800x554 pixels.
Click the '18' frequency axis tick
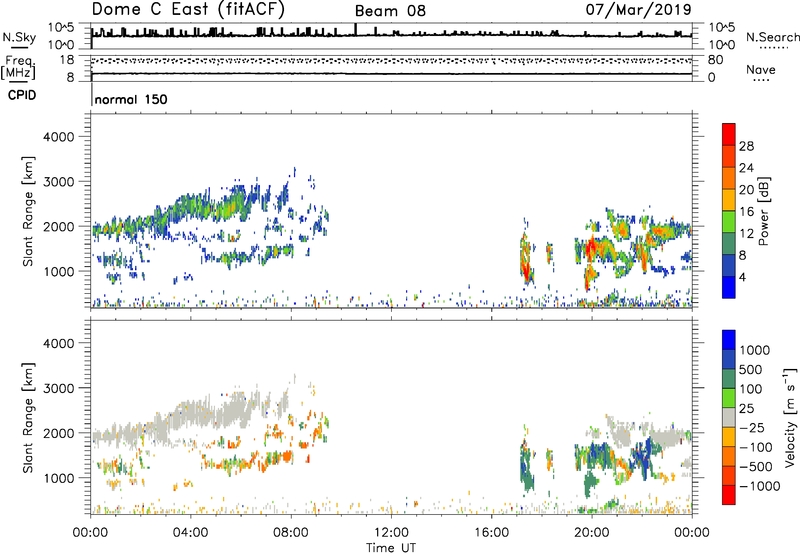tap(67, 60)
